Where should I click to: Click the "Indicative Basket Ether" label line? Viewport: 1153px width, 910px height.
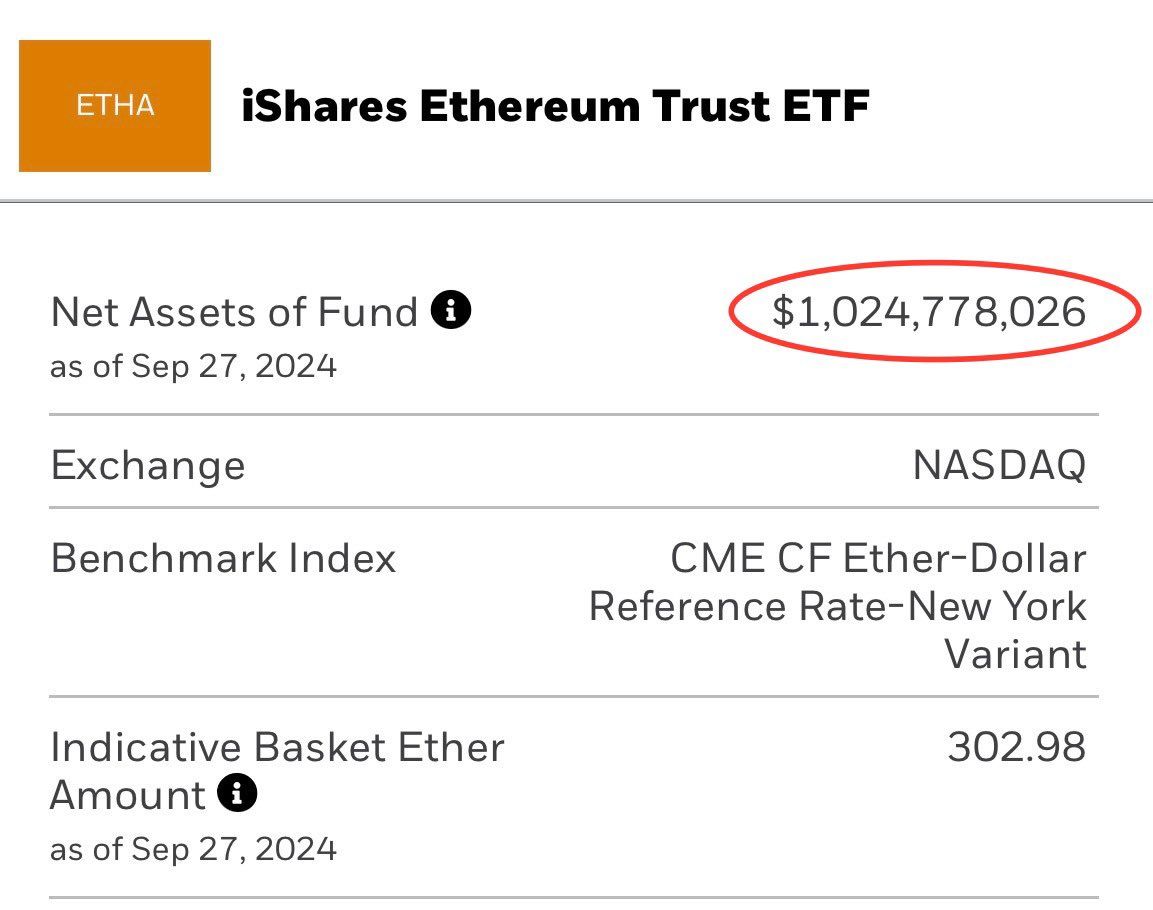coord(277,748)
